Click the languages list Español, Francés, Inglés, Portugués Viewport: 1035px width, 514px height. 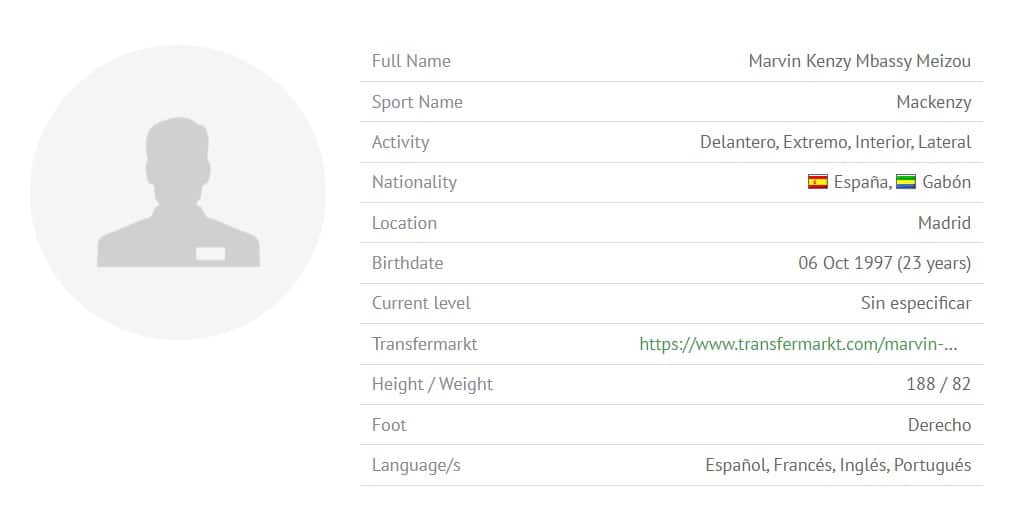tap(838, 465)
